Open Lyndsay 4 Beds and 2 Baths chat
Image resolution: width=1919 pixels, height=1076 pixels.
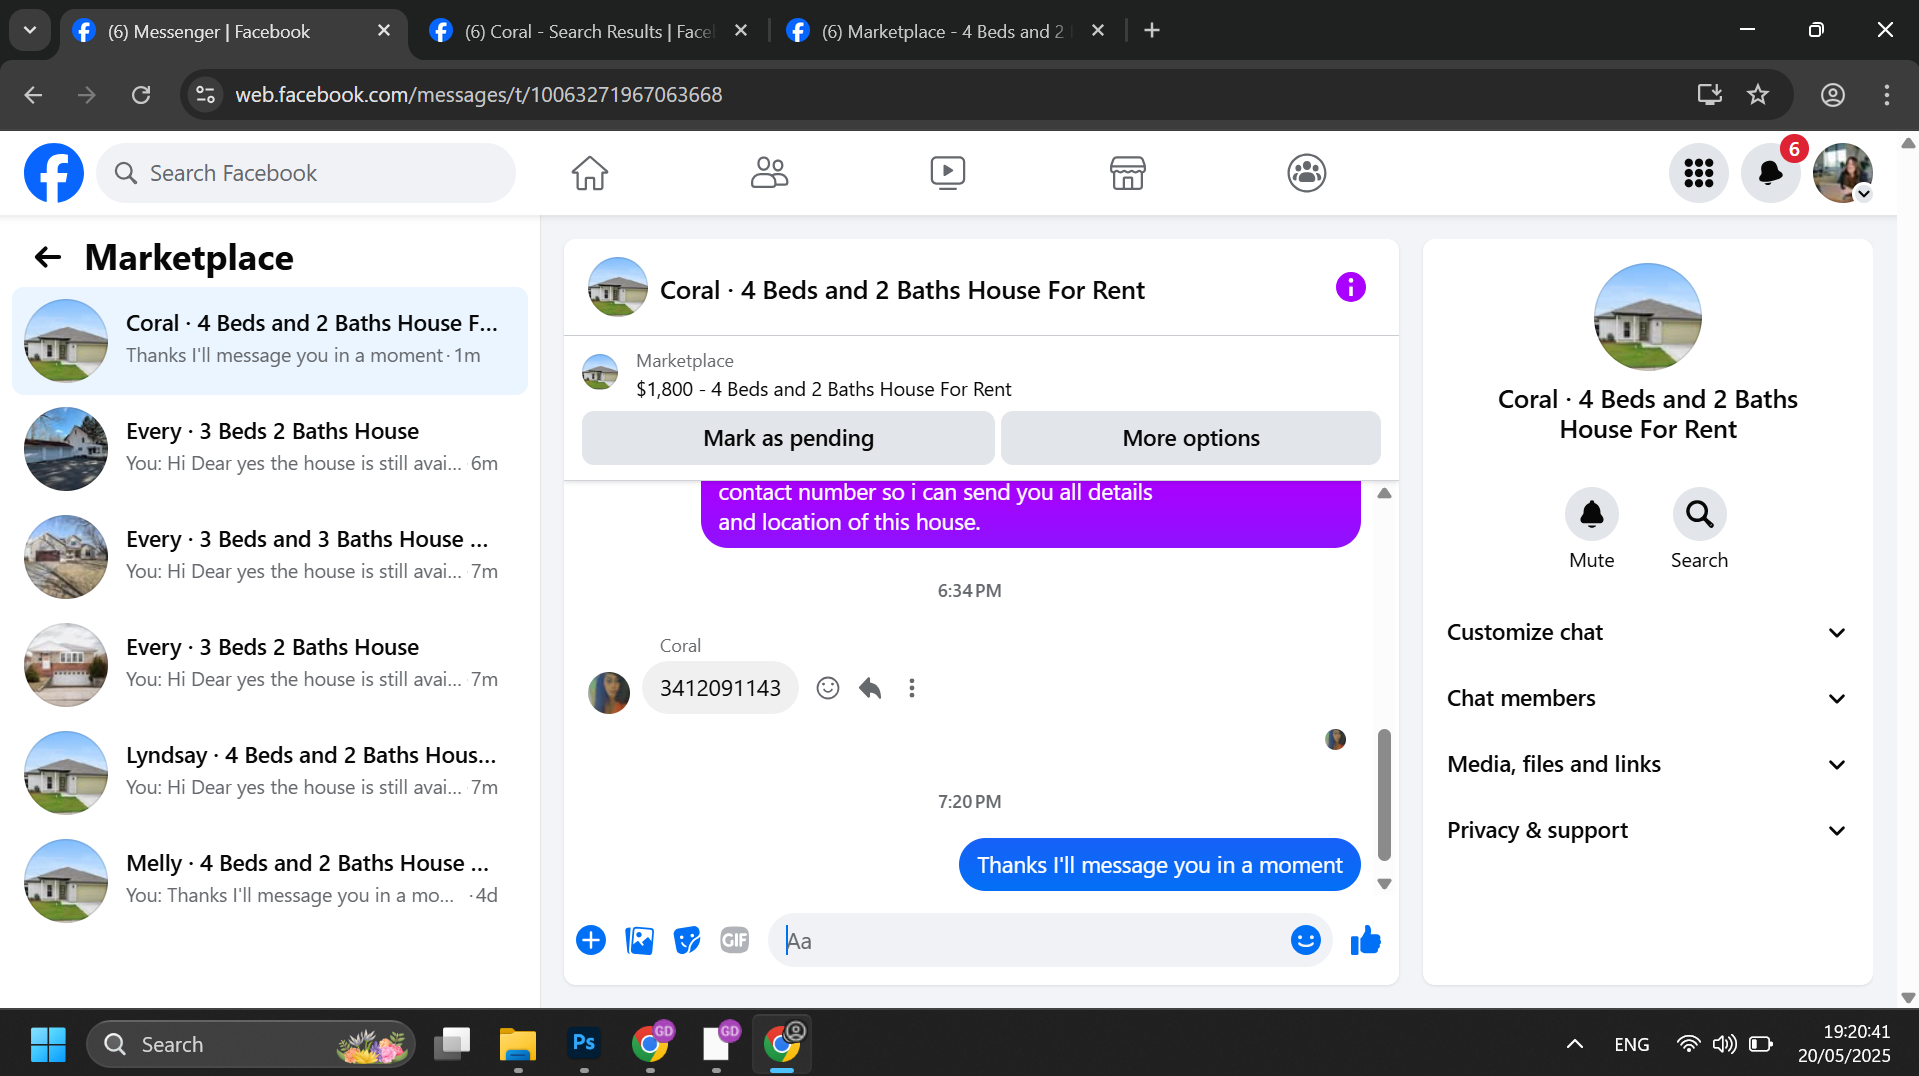[x=270, y=773]
